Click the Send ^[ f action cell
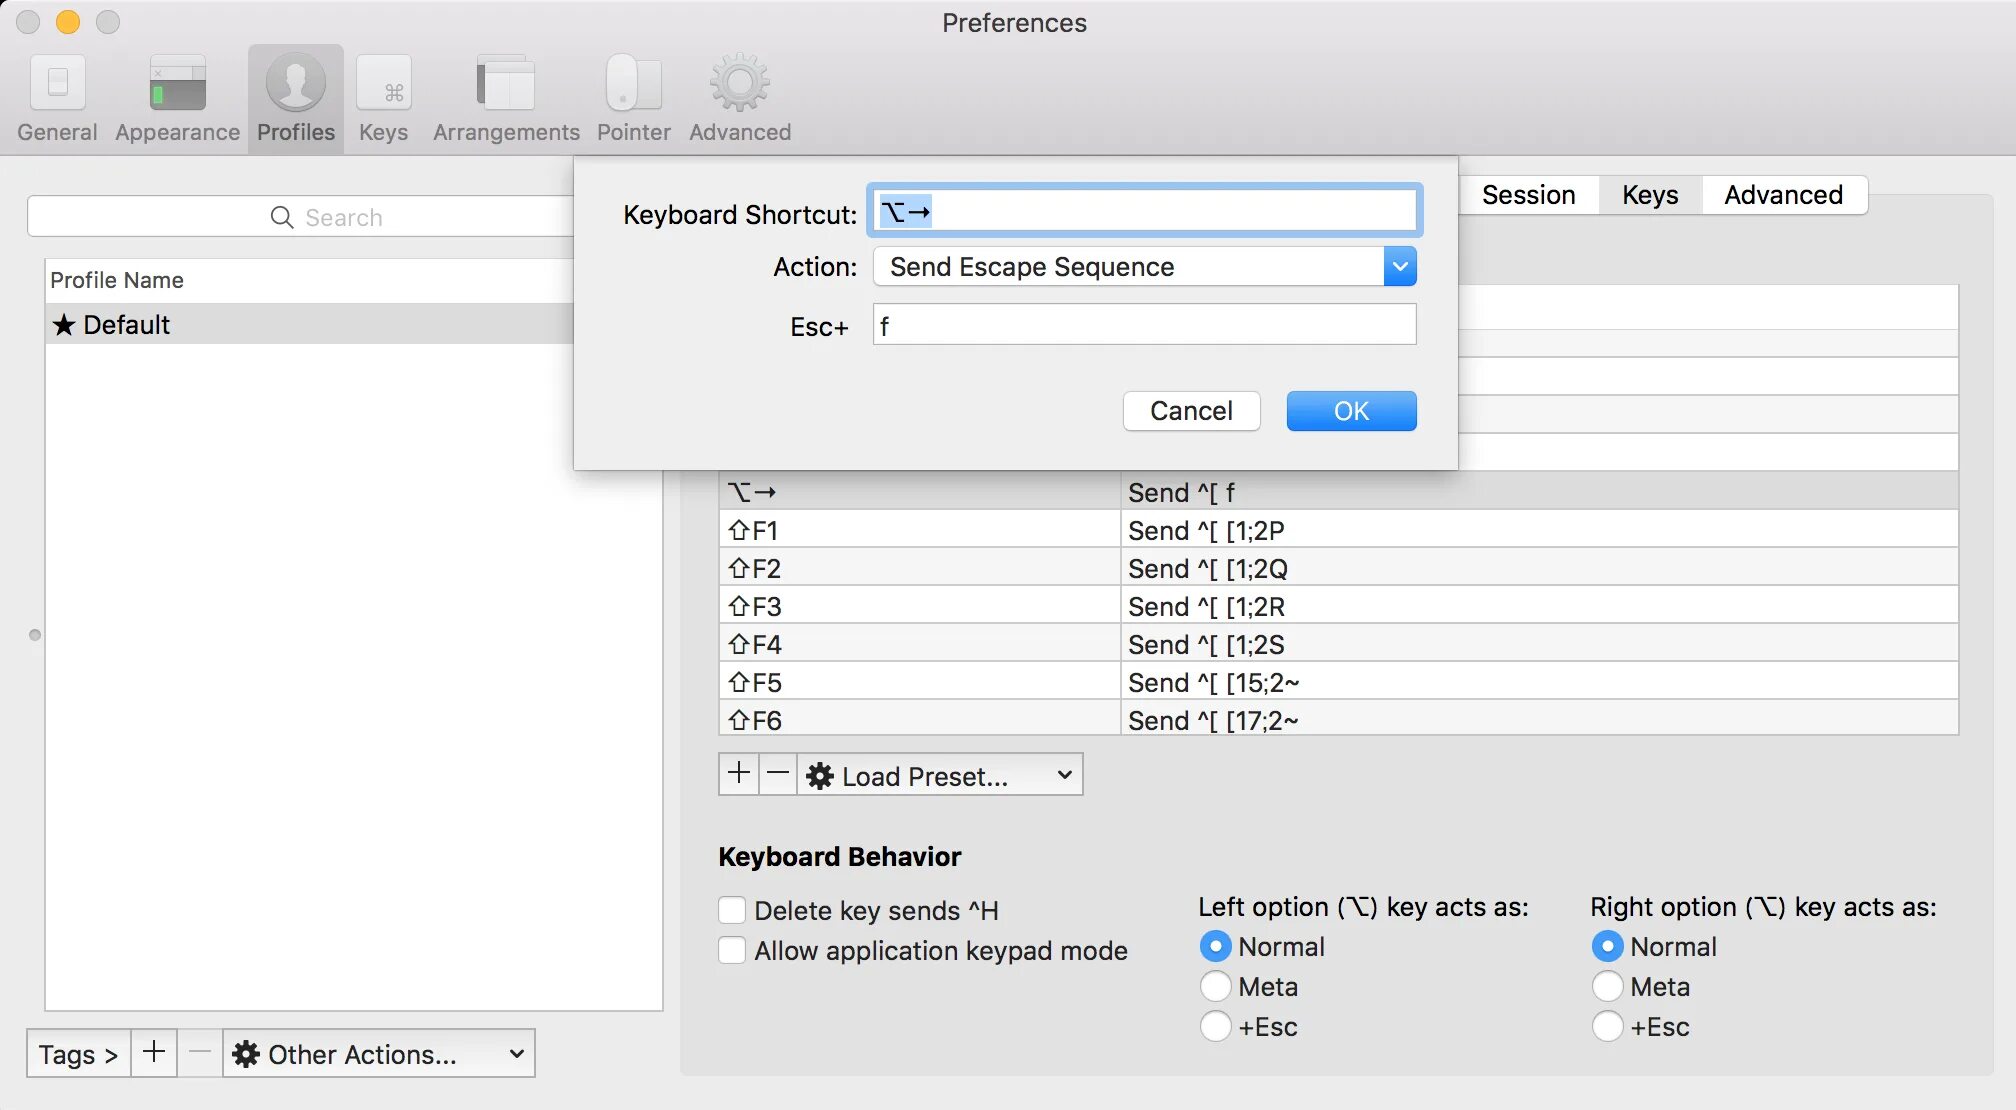Viewport: 2016px width, 1110px height. pos(1540,492)
